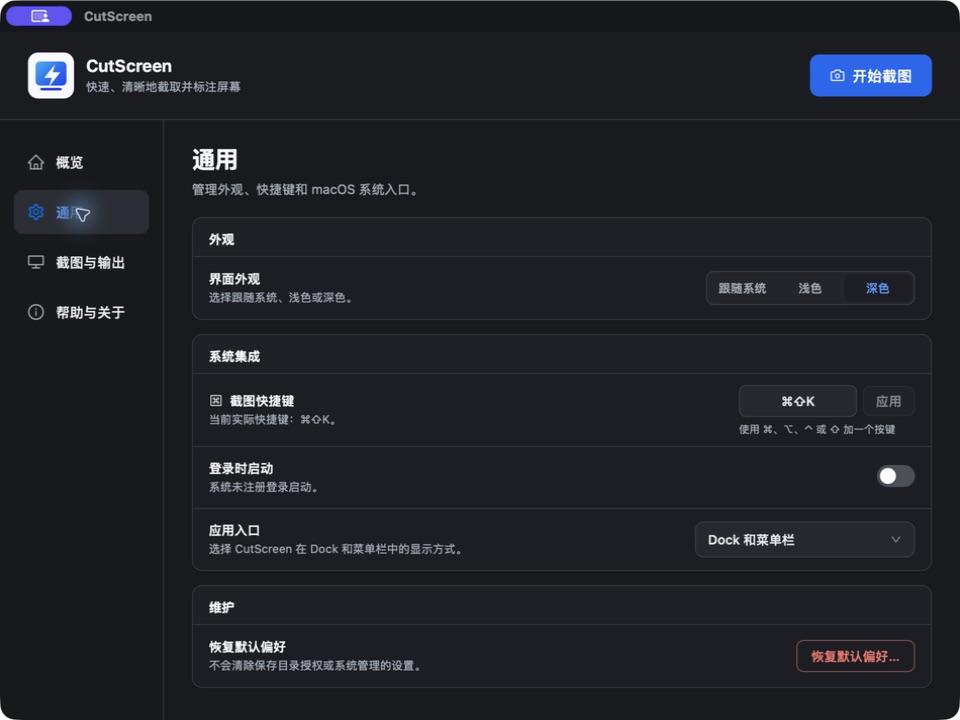Viewport: 960px width, 720px height.
Task: Select the 通用 sidebar section
Action: (x=81, y=212)
